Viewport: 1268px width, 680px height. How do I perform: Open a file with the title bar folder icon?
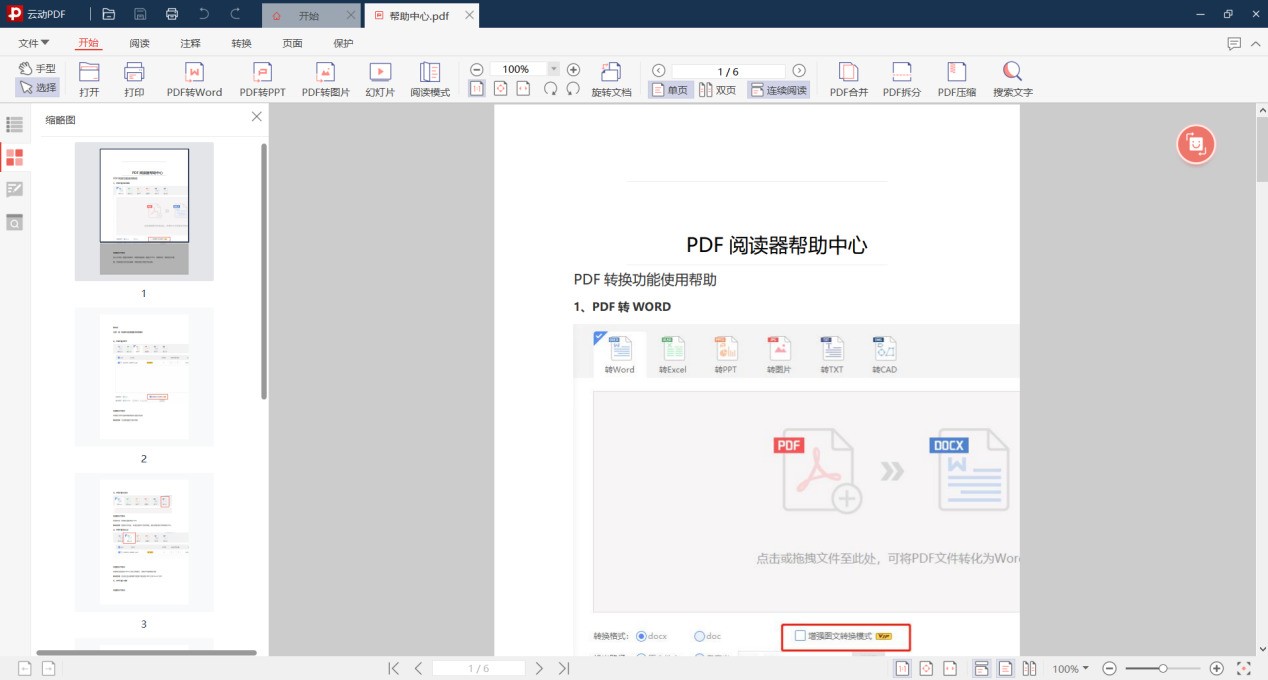108,14
